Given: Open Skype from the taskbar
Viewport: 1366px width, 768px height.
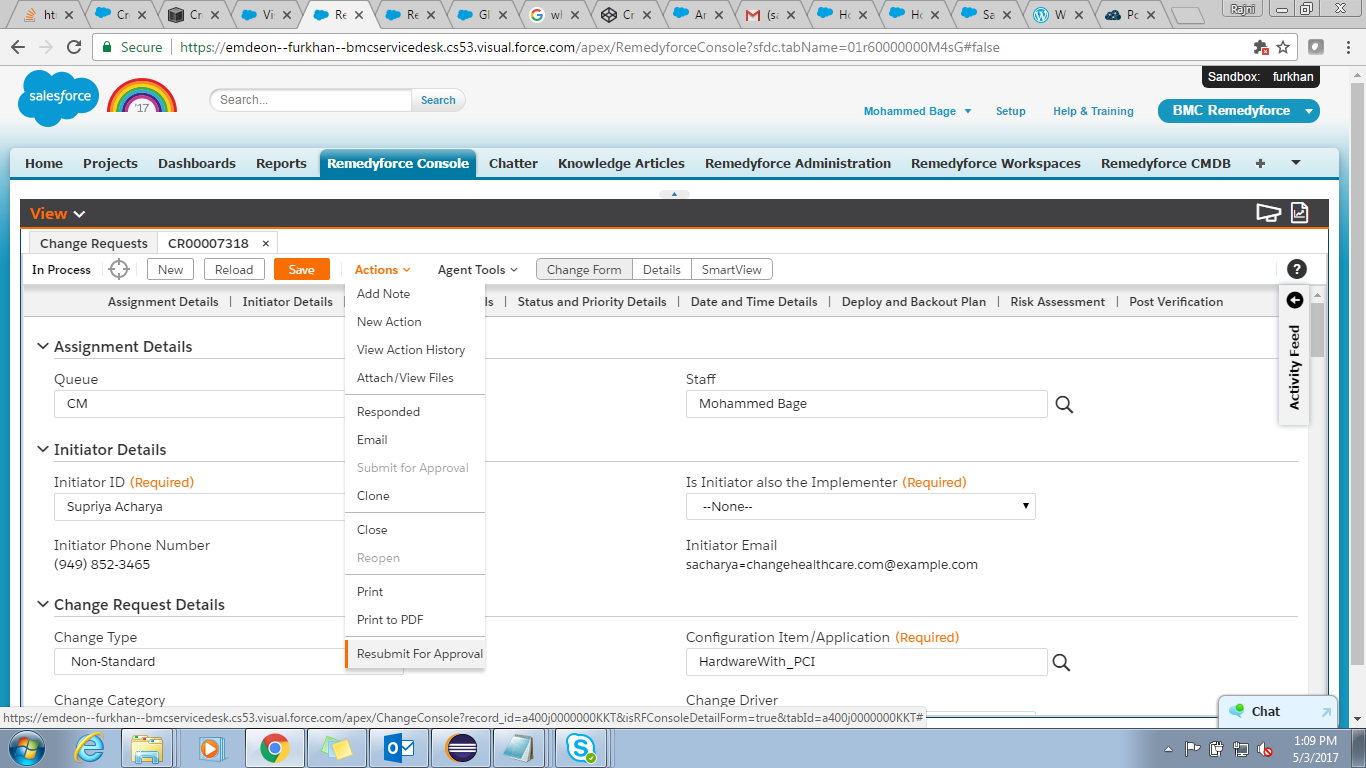Looking at the screenshot, I should 580,747.
